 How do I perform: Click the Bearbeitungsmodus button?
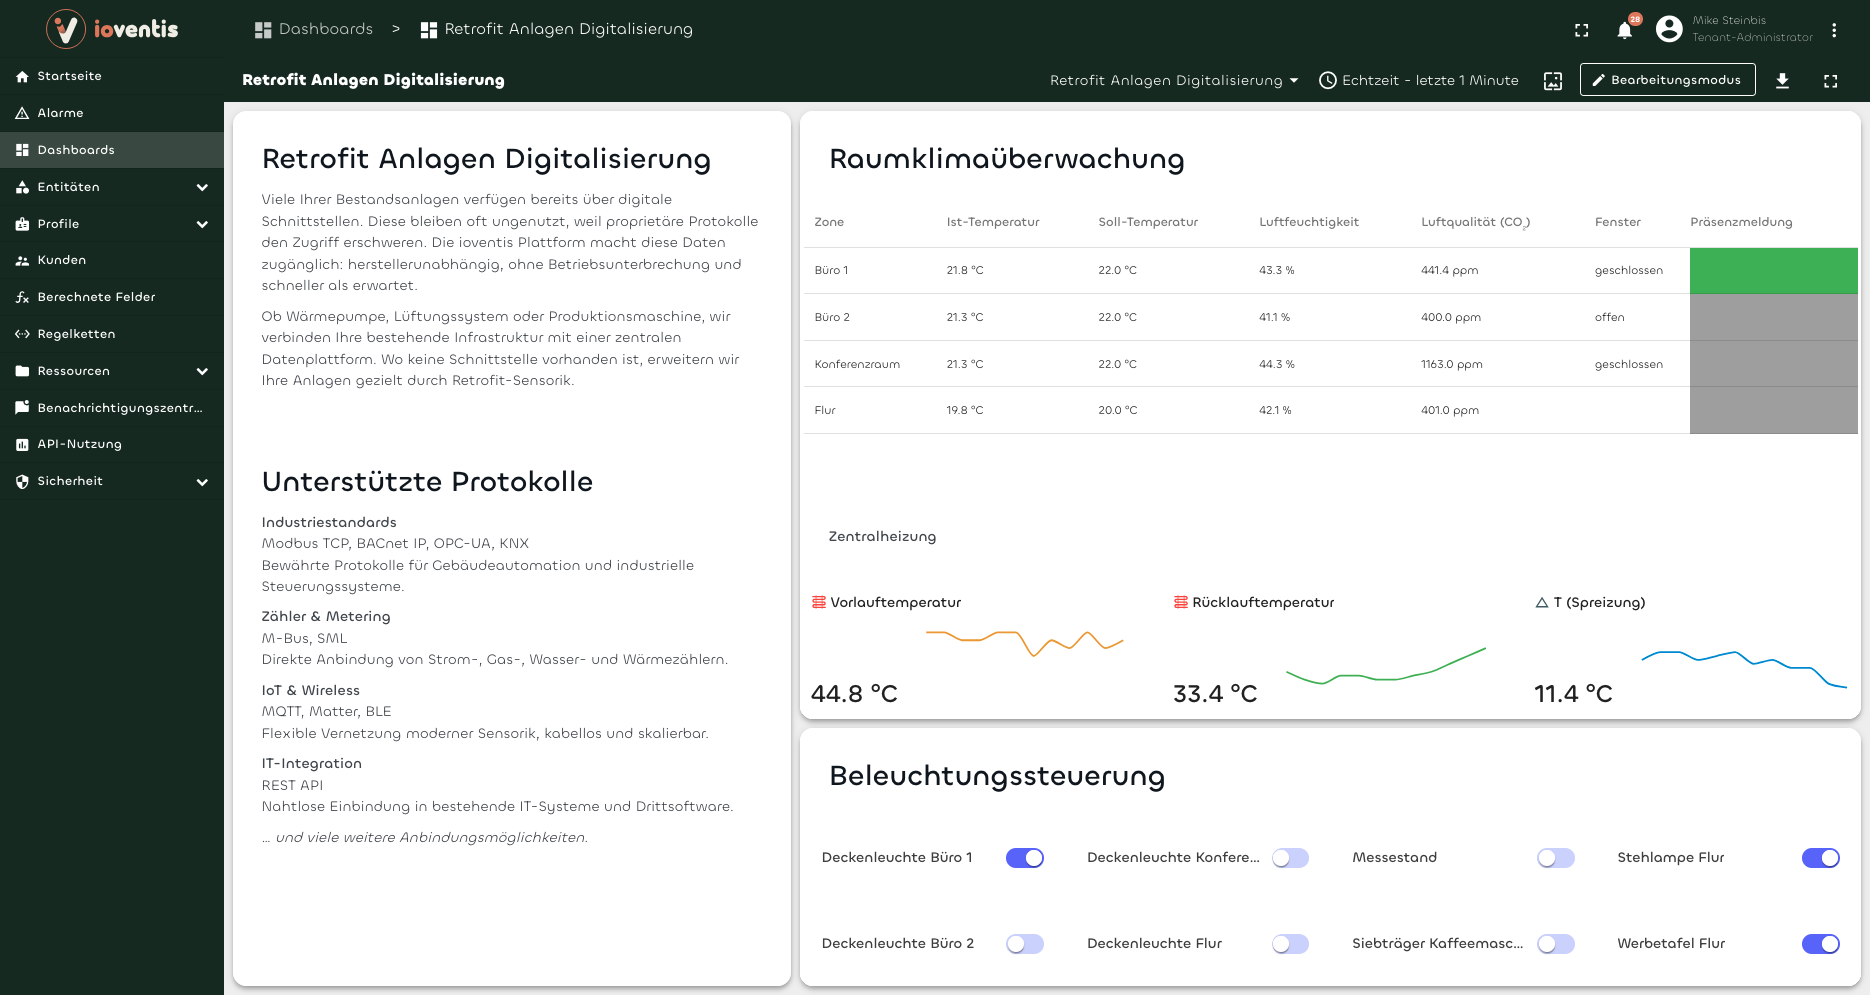coord(1666,80)
